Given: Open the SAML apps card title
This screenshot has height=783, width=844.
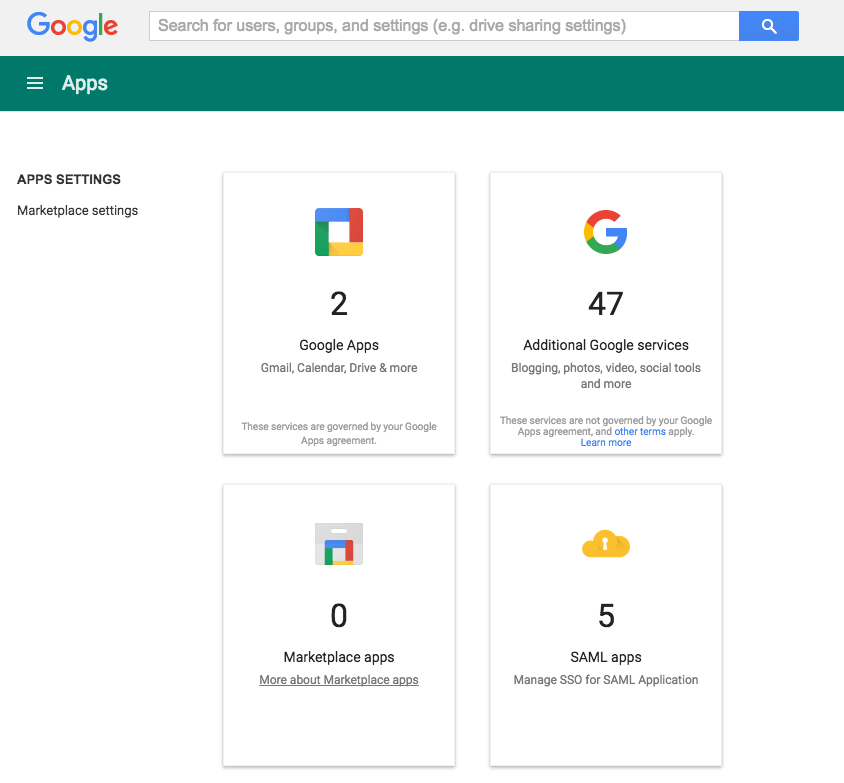Looking at the screenshot, I should (606, 657).
